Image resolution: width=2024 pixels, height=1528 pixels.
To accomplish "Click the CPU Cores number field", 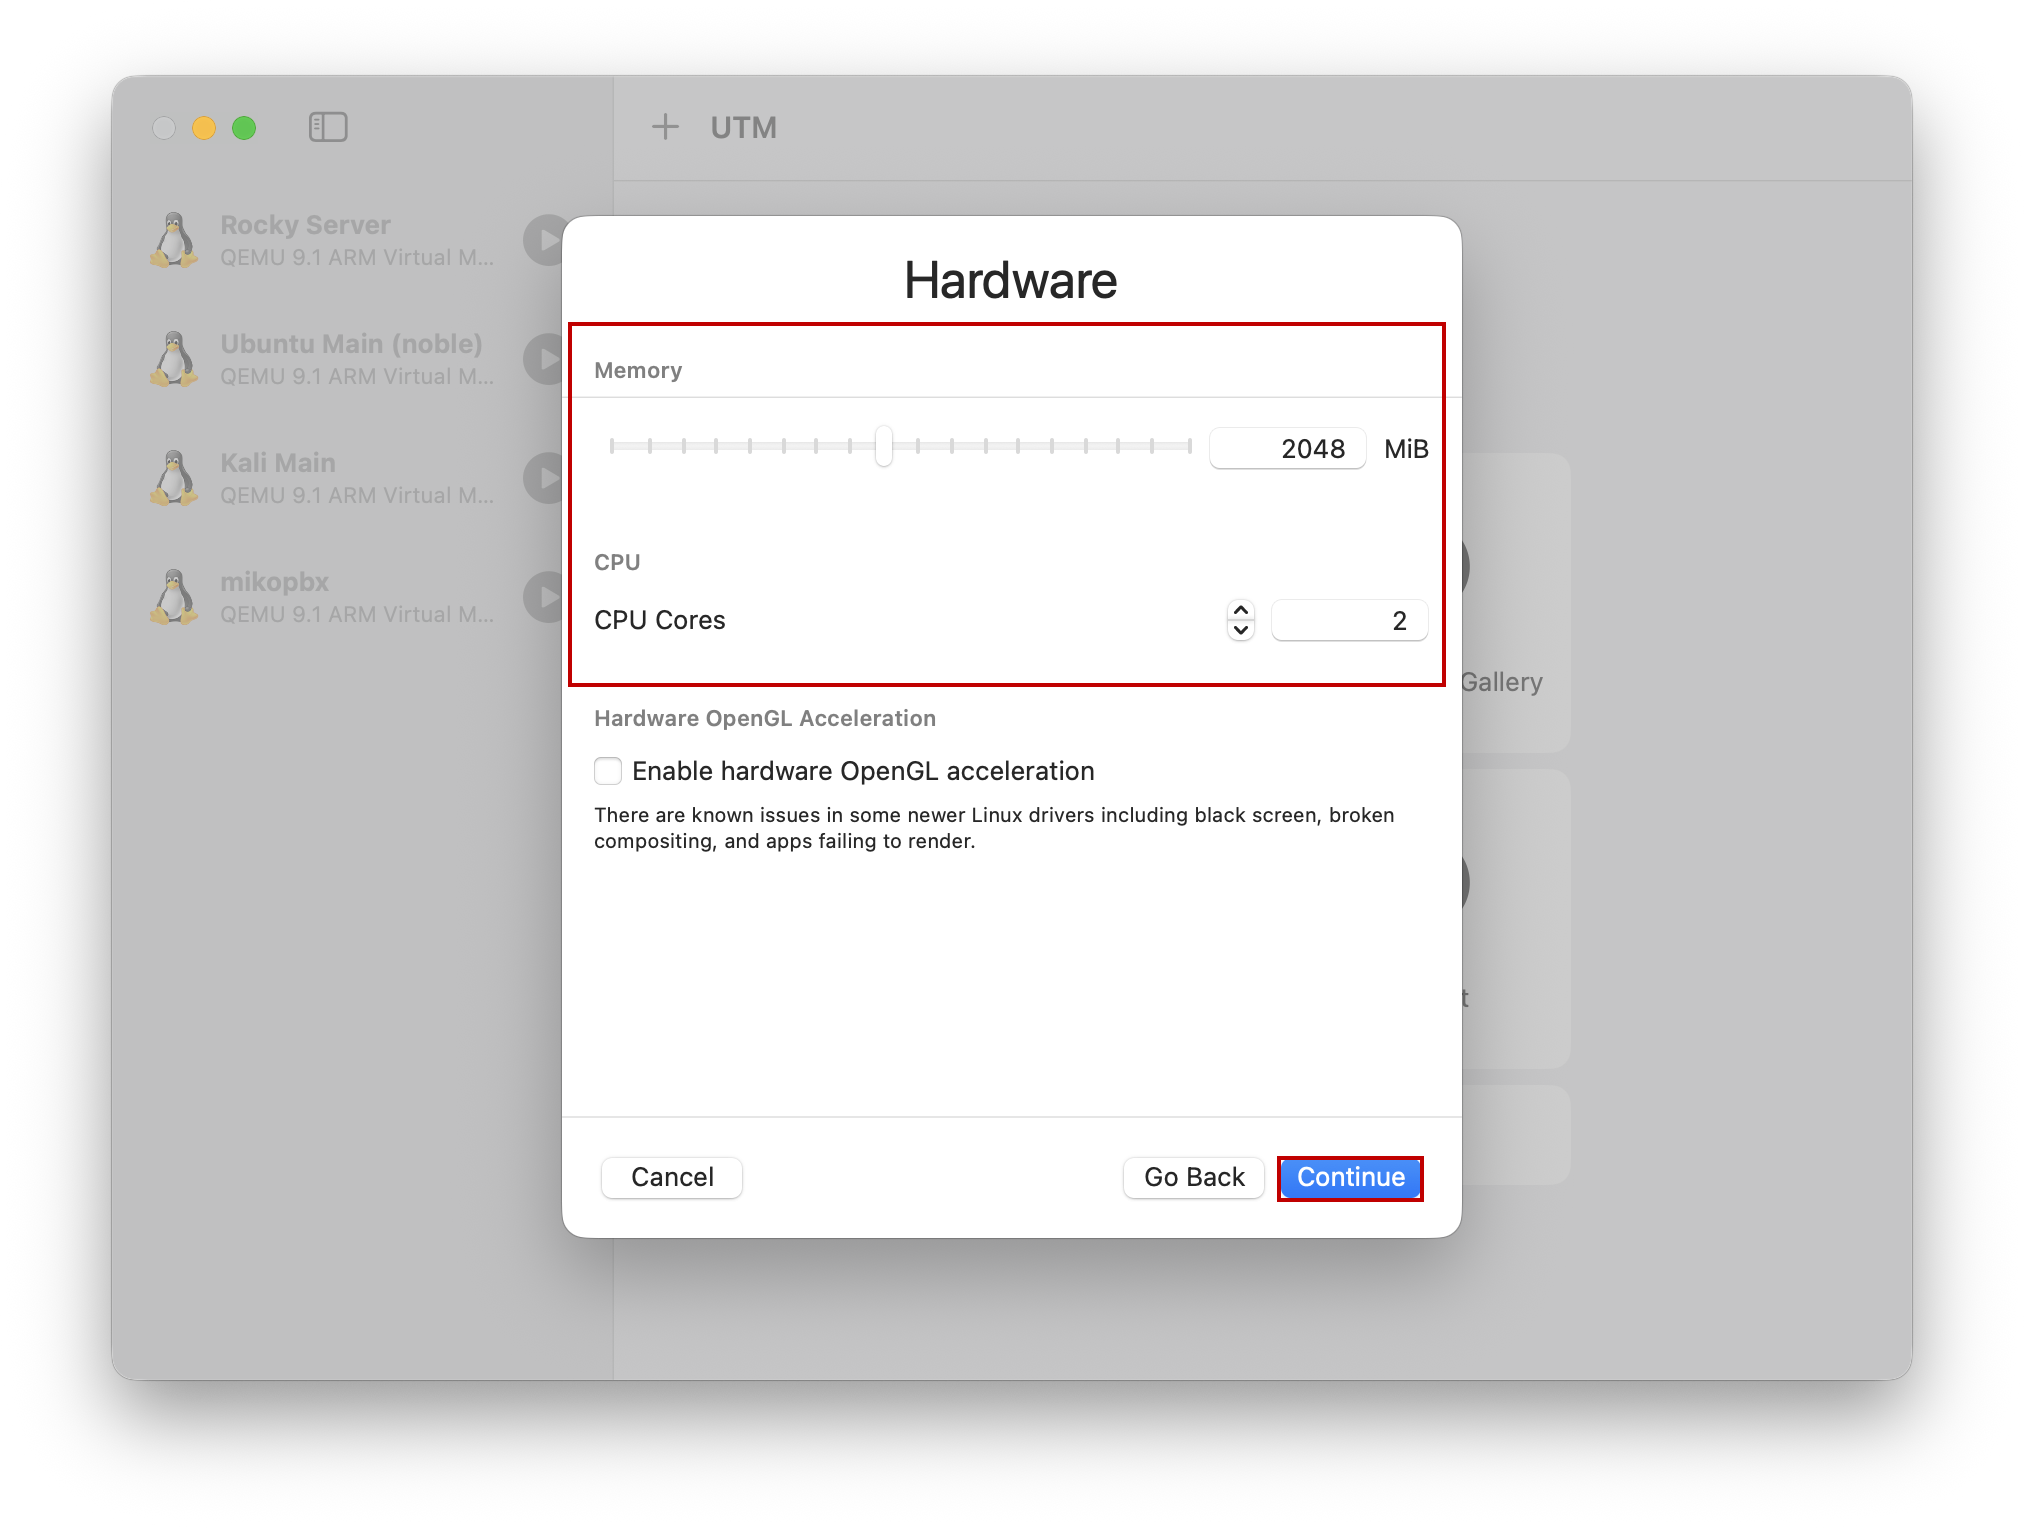I will (1348, 620).
